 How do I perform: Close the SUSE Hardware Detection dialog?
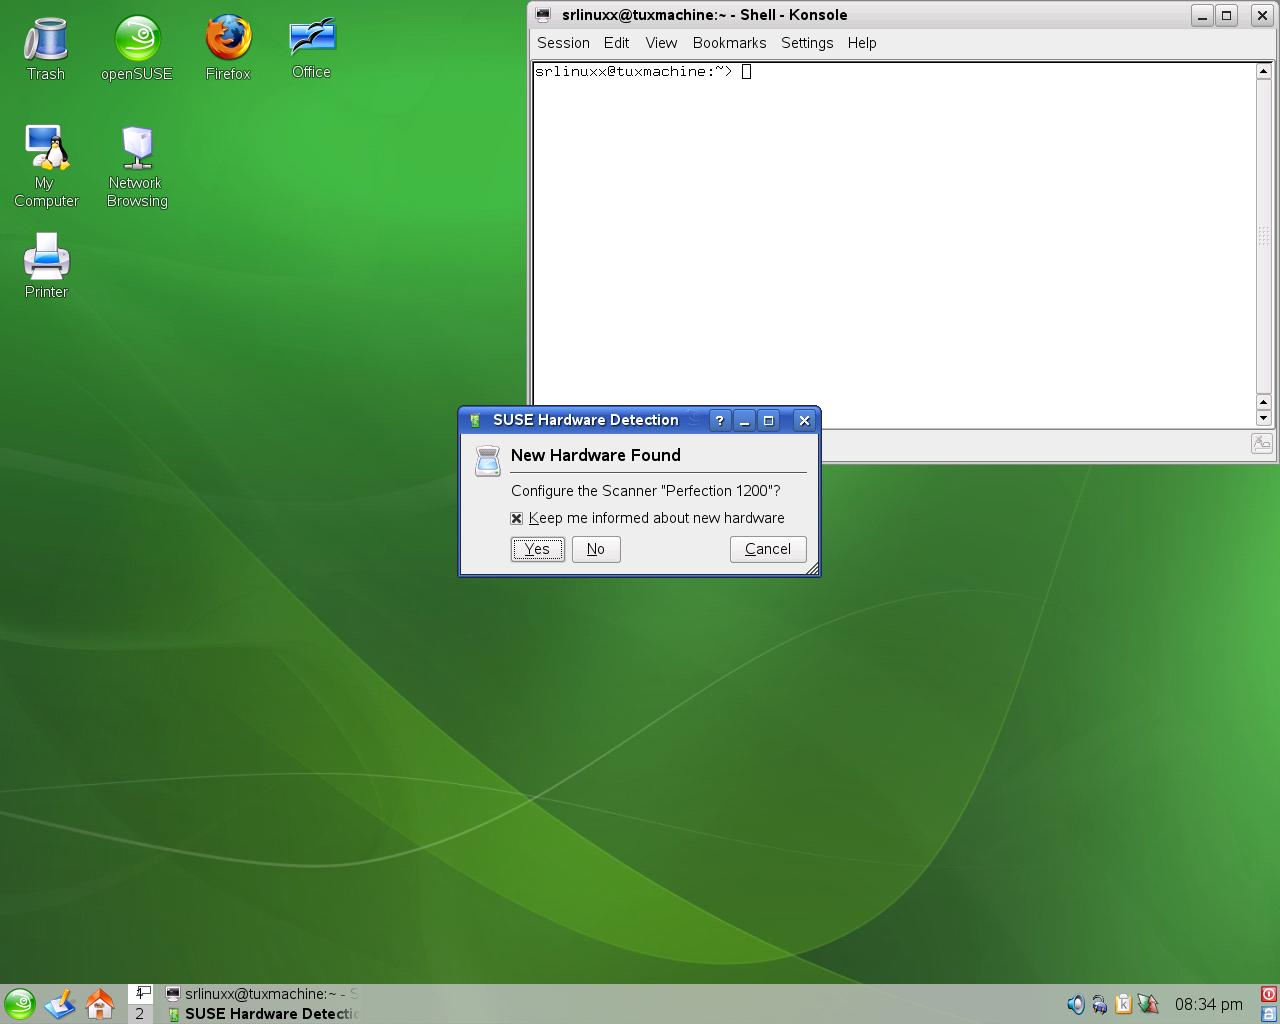(x=804, y=421)
